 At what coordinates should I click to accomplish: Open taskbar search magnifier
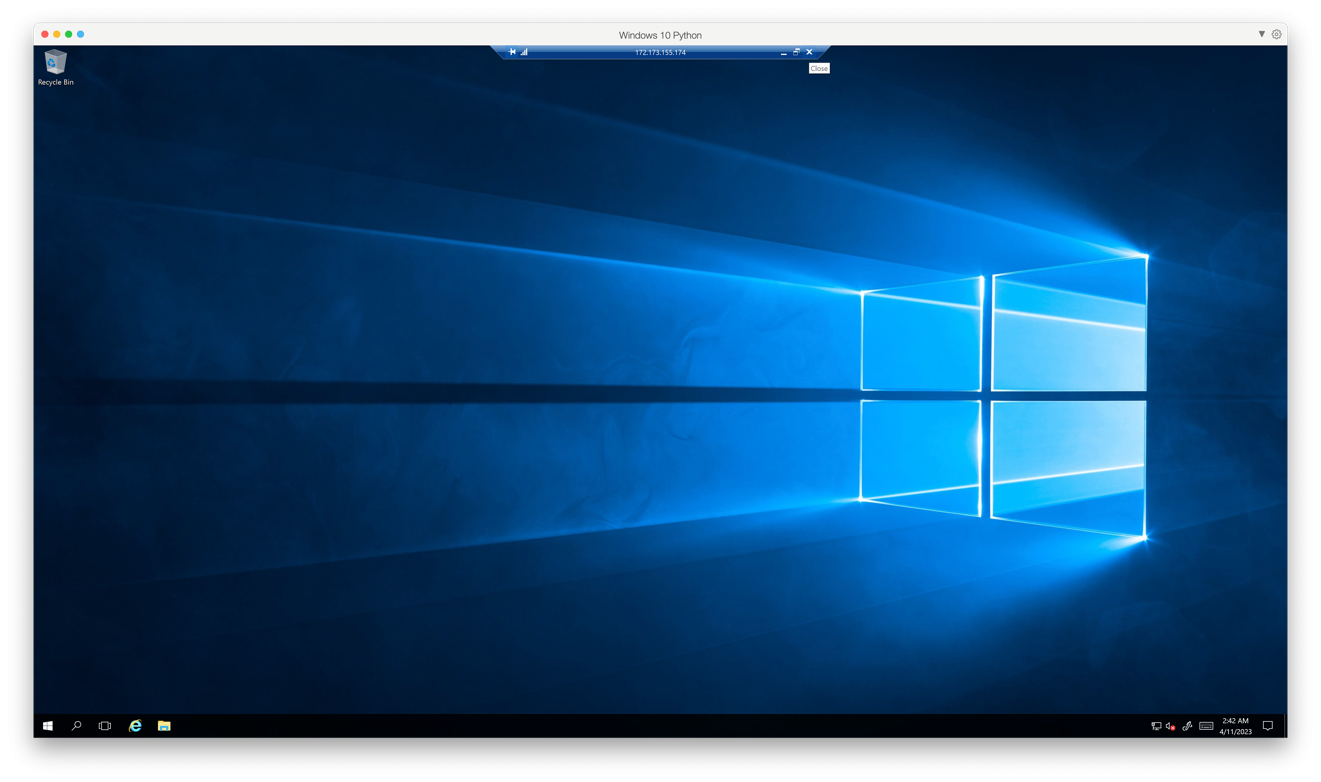[x=76, y=726]
